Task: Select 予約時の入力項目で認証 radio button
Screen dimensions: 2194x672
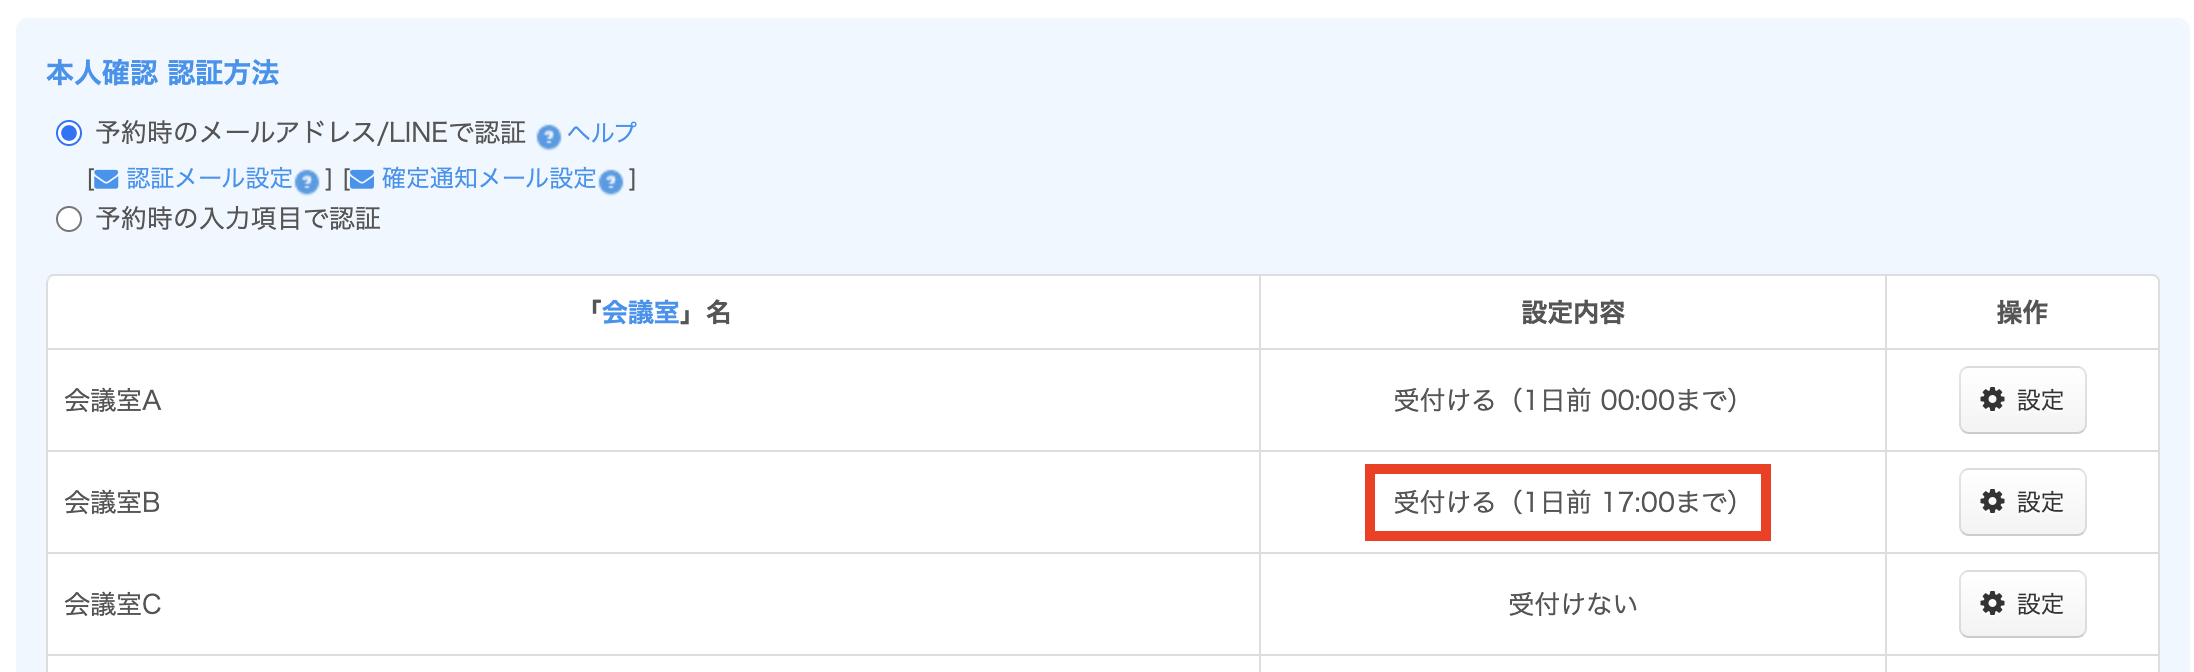Action: (x=69, y=219)
